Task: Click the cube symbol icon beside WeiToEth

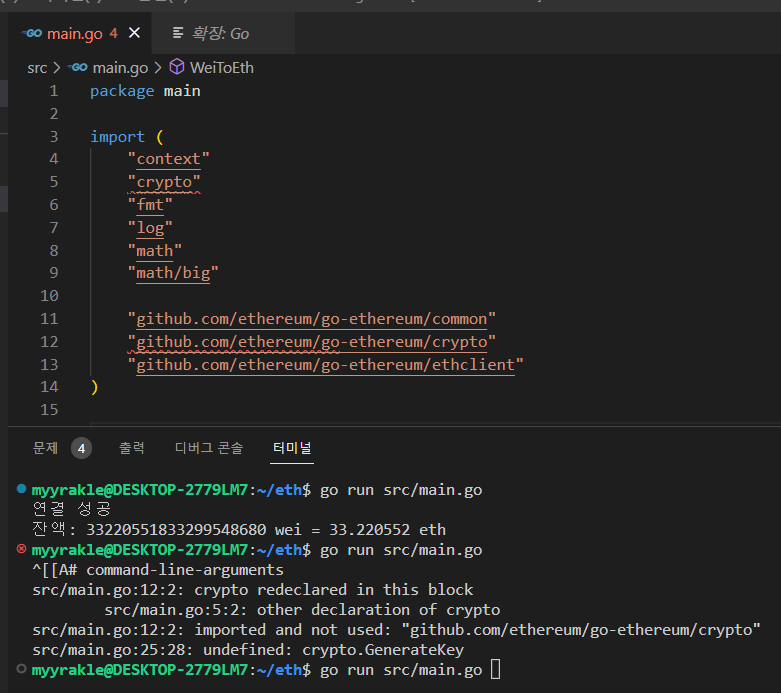Action: click(x=176, y=67)
